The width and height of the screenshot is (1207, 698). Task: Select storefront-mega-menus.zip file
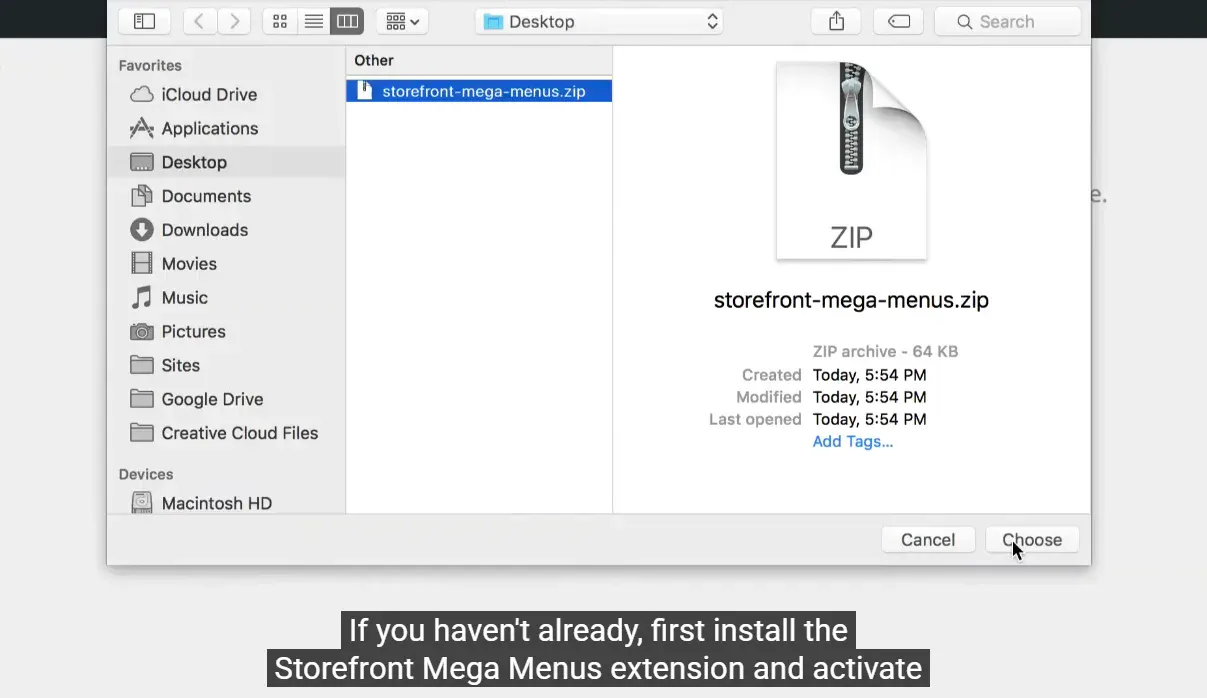click(x=483, y=91)
